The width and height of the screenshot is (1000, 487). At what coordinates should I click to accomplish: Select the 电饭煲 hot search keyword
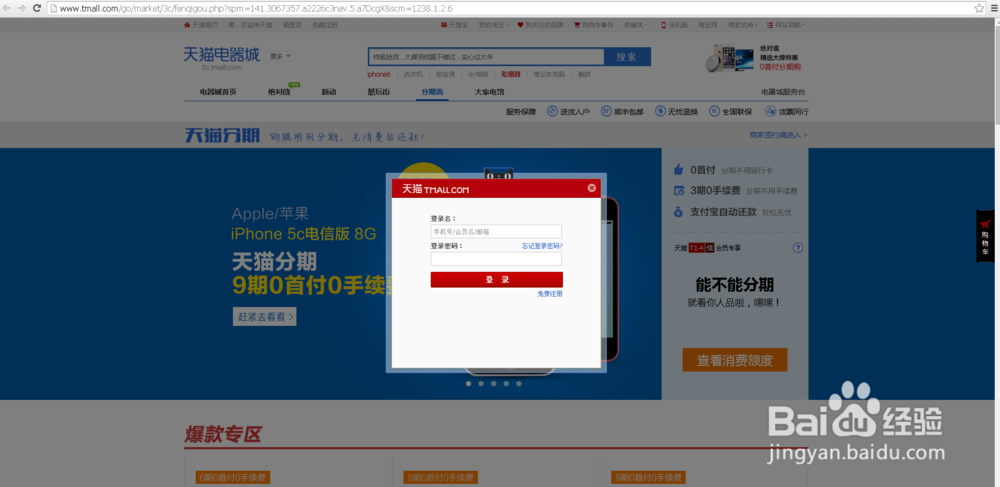(445, 75)
